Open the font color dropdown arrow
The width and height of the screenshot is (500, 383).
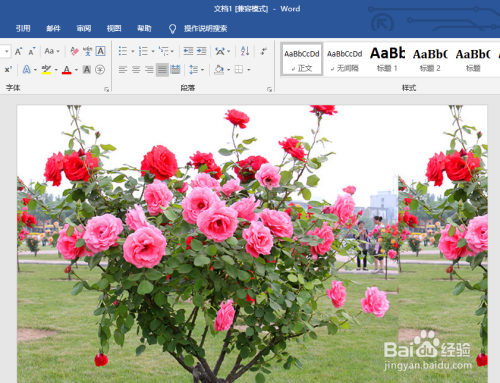point(76,70)
